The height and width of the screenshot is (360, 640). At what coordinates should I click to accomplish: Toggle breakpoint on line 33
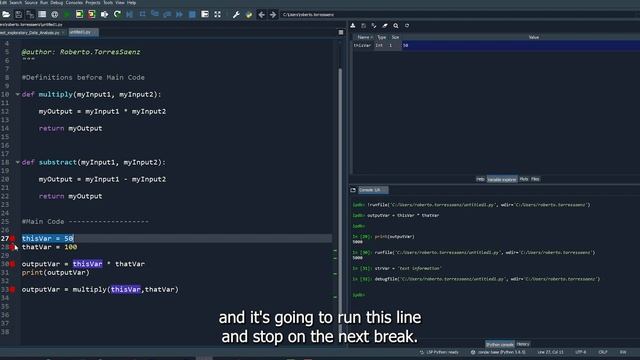coord(13,289)
